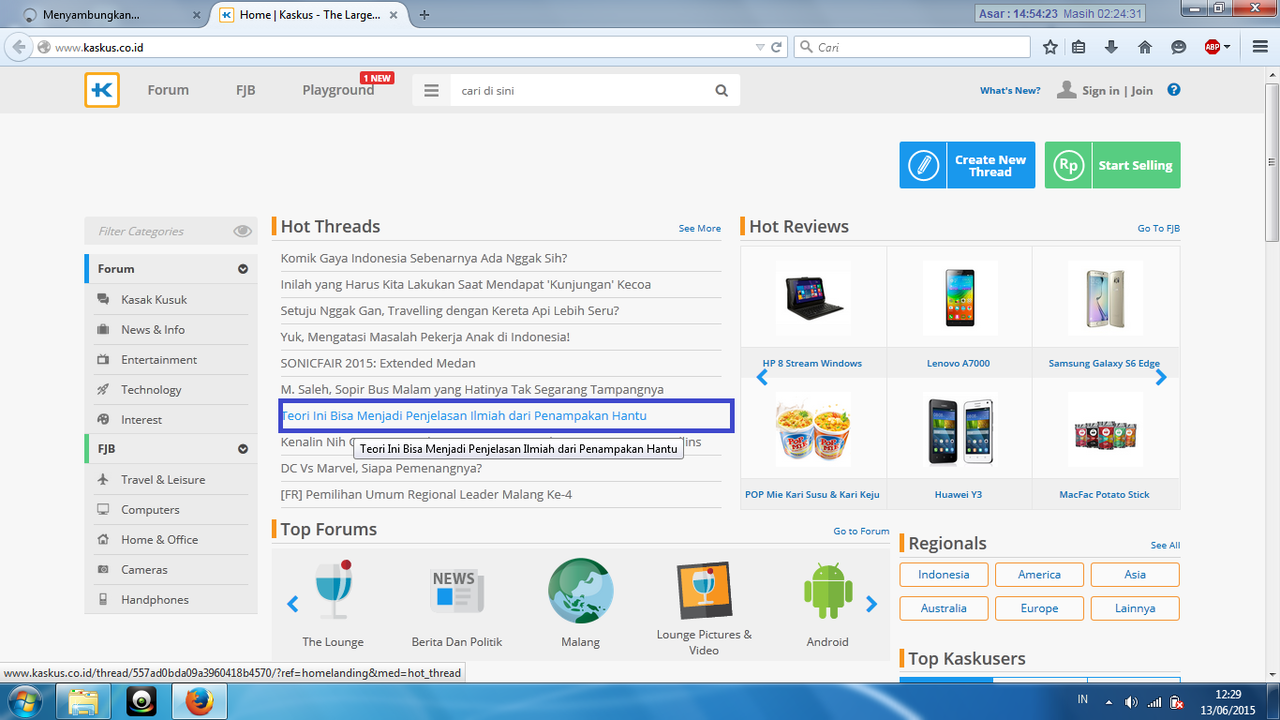The width and height of the screenshot is (1280, 720).
Task: Show next Top Forums with right arrow
Action: (x=871, y=604)
